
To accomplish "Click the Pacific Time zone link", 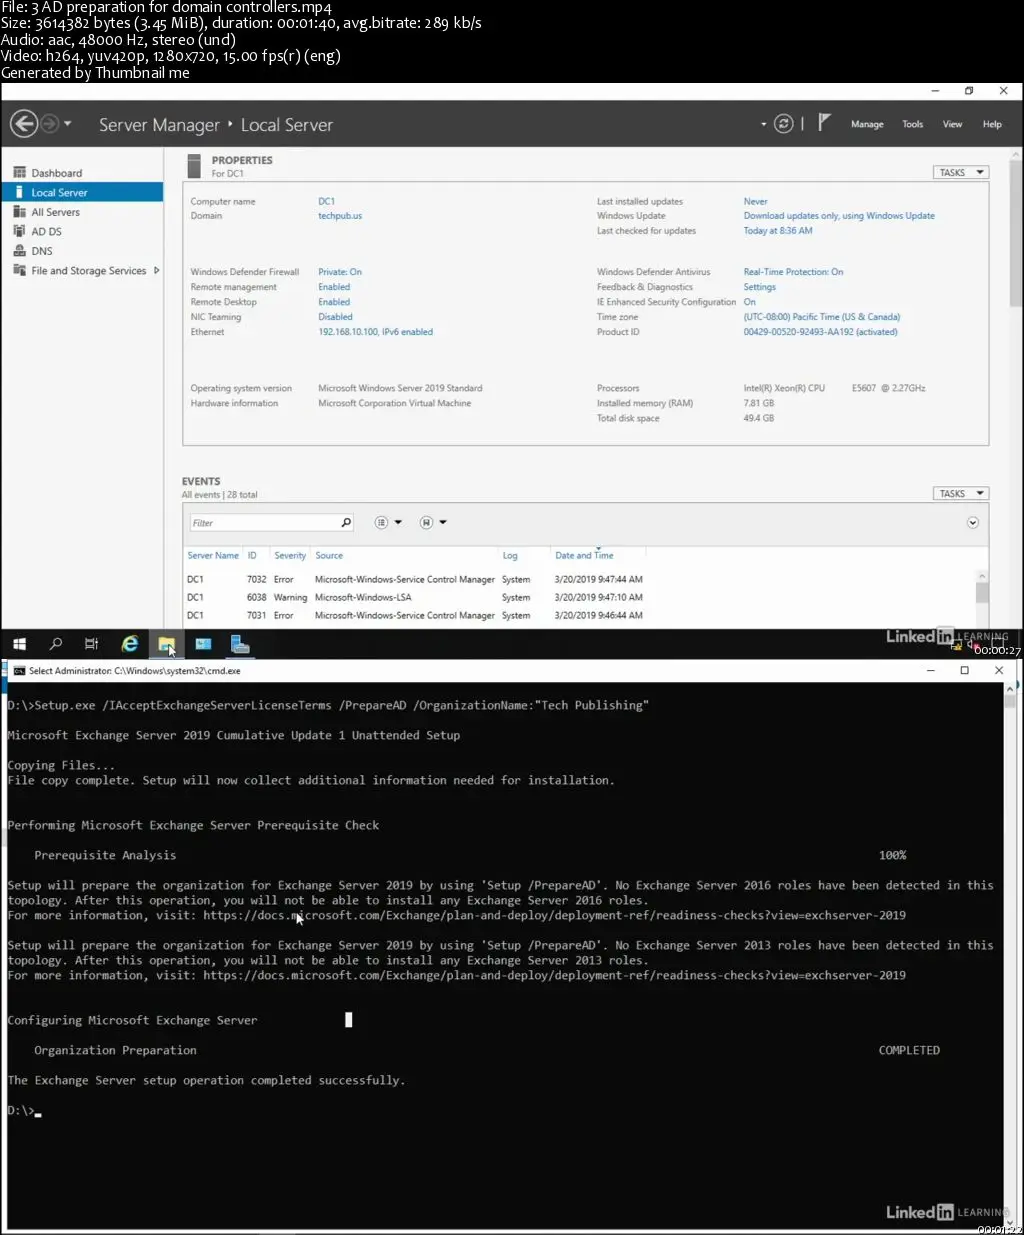I will click(x=822, y=317).
